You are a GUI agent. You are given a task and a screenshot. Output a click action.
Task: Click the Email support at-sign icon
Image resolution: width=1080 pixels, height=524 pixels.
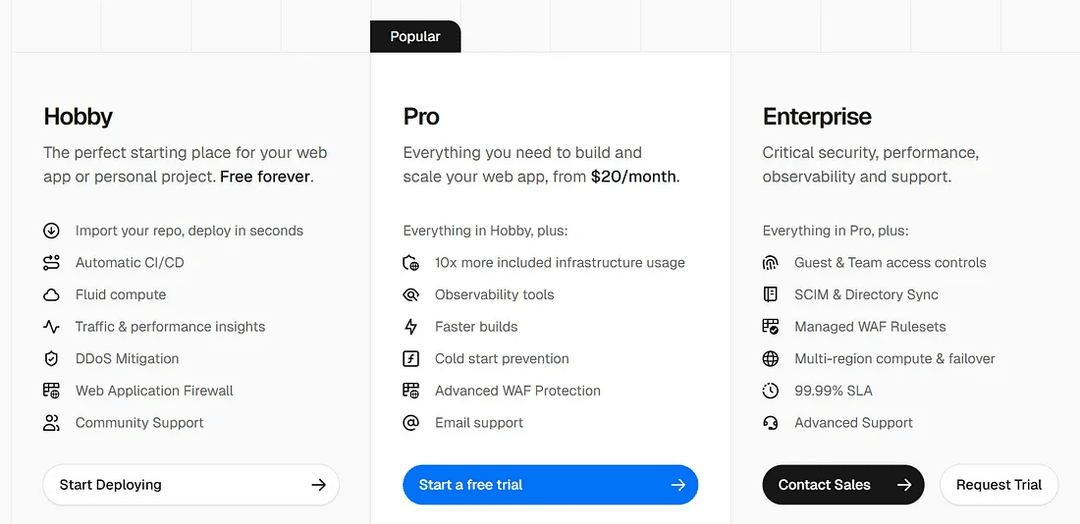coord(411,423)
